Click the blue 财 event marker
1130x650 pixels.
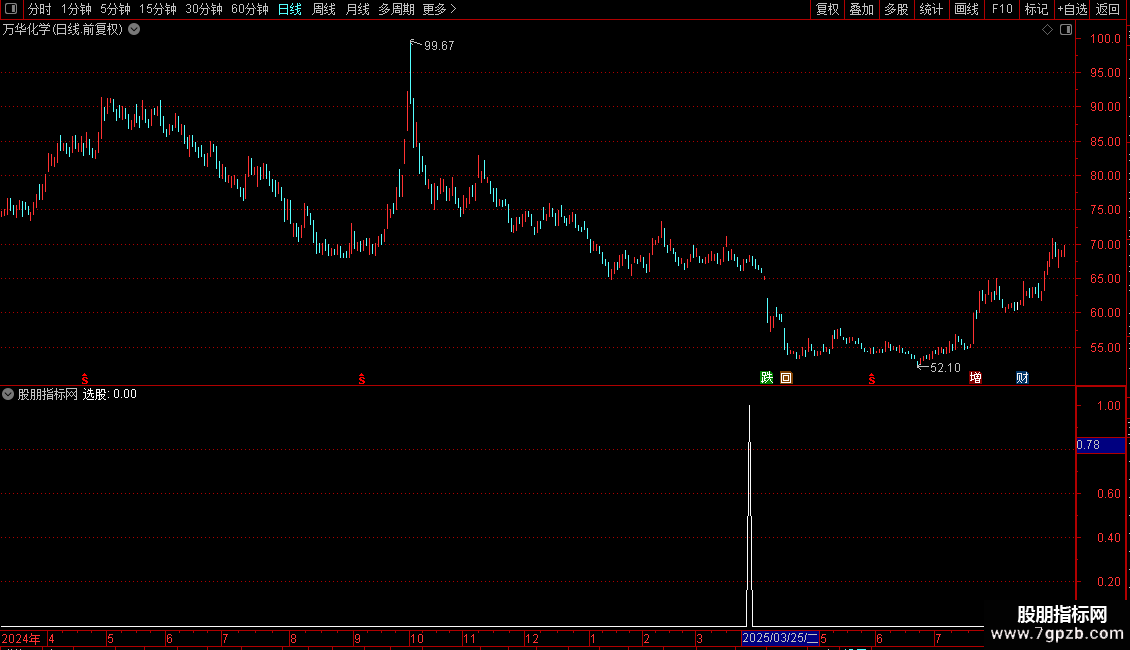(x=1022, y=378)
